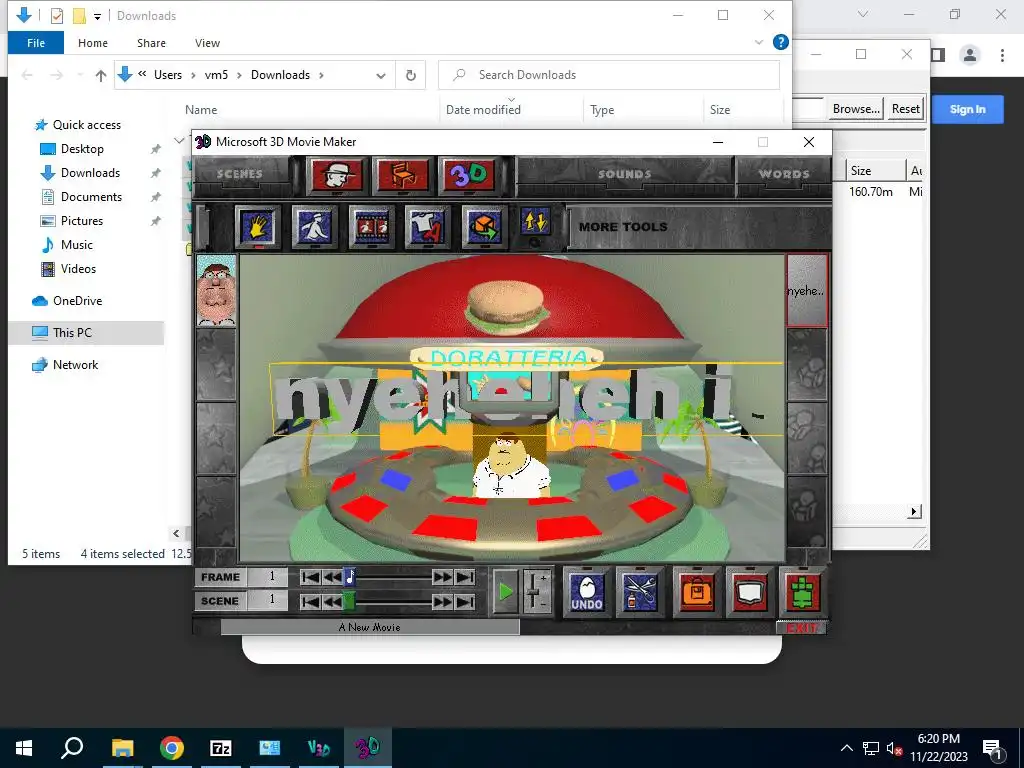The height and width of the screenshot is (768, 1024).
Task: Click the MORE TOOLS panel
Action: point(697,227)
